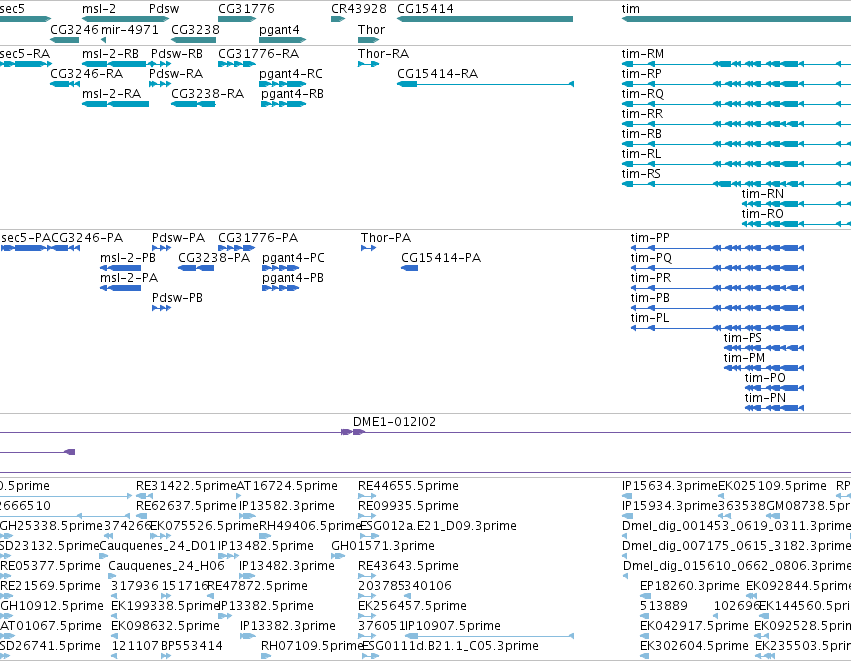Screen dimensions: 851x661
Task: Click the tim-PR protein label
Action: (x=650, y=278)
